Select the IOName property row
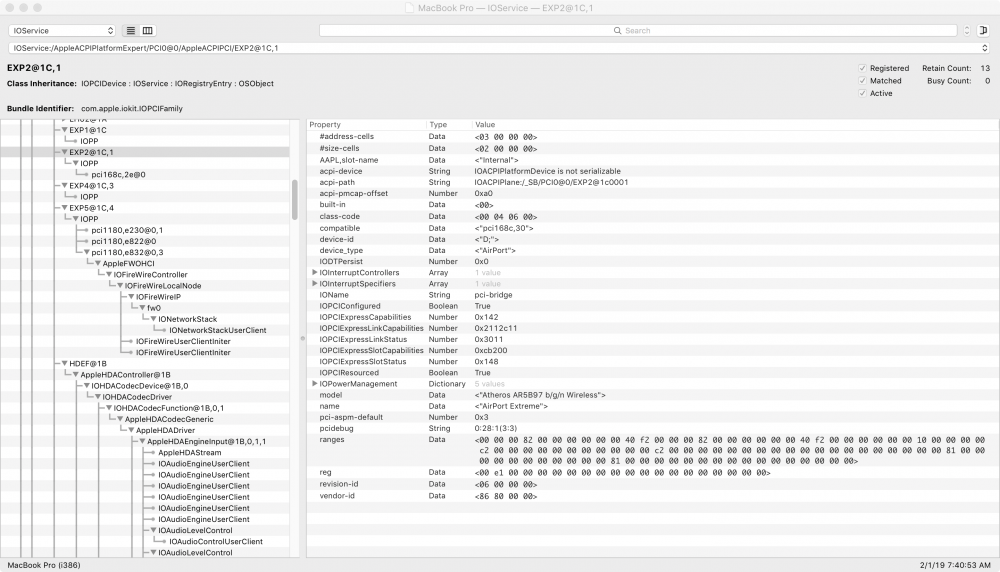Screen dimensions: 1000x572 click(652, 295)
